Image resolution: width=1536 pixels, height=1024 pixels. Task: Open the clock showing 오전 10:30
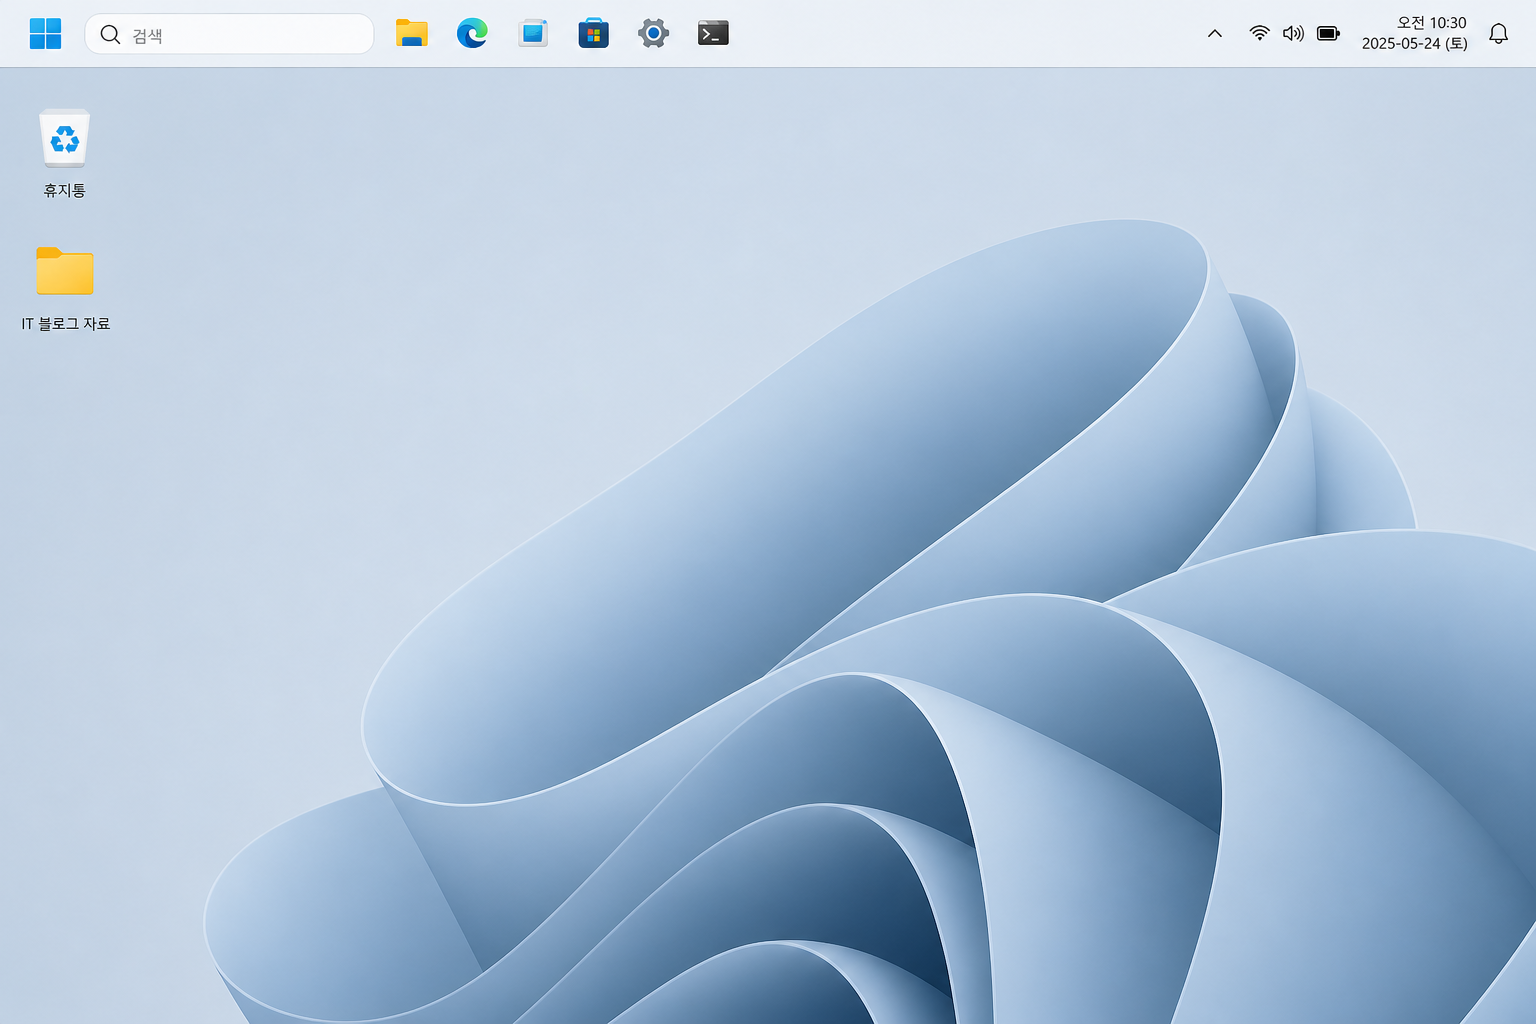[x=1431, y=22]
